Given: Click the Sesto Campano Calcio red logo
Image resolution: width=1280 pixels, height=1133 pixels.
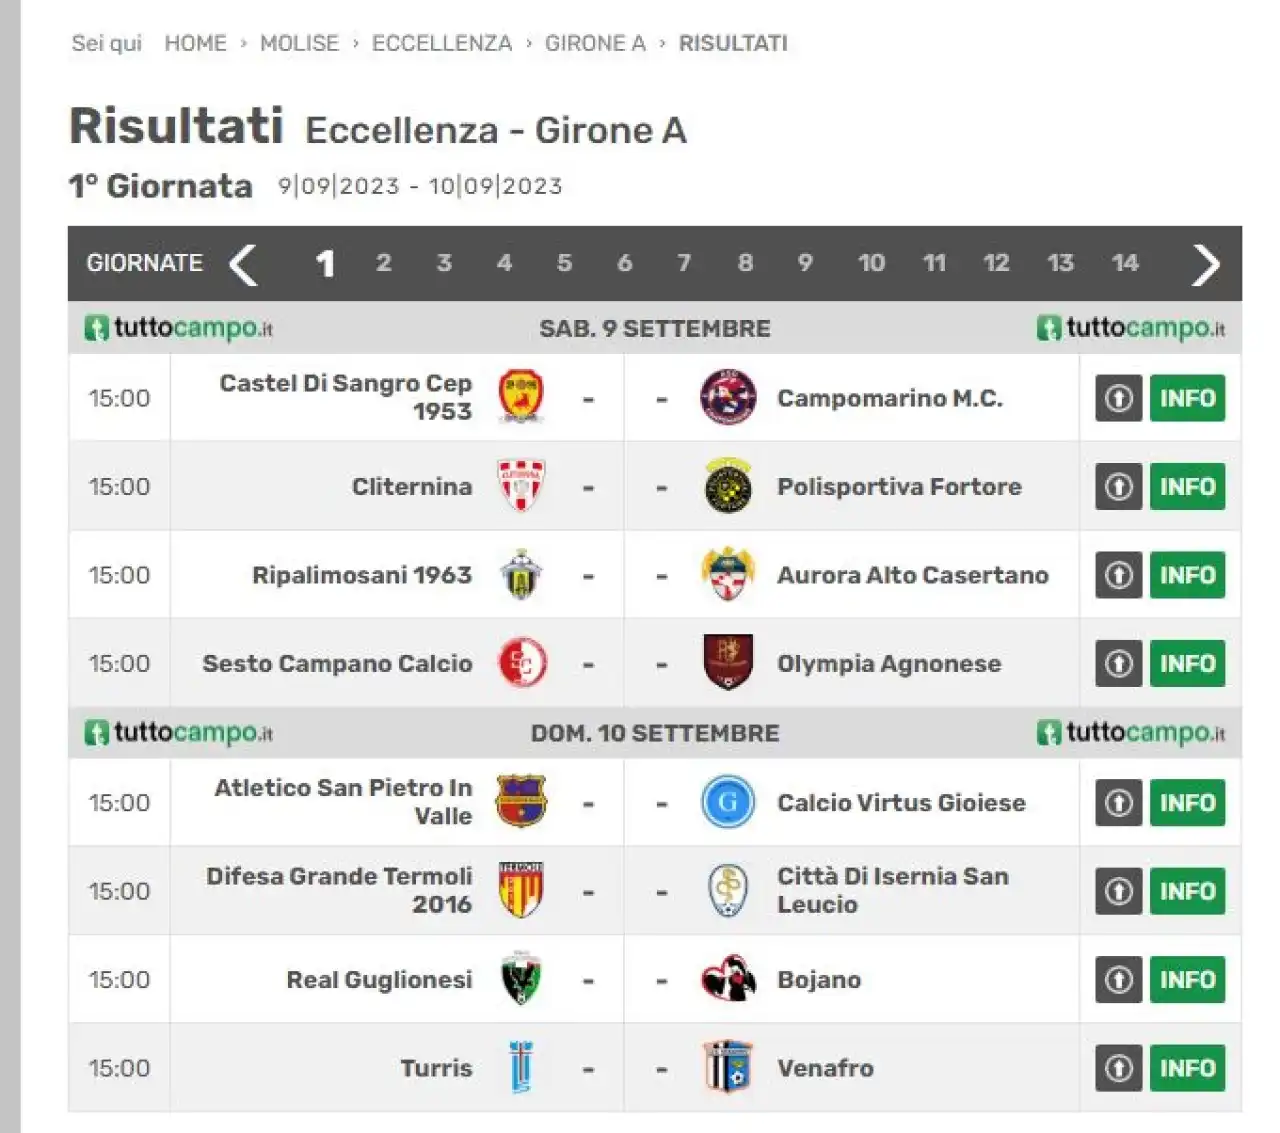Looking at the screenshot, I should click(x=522, y=663).
